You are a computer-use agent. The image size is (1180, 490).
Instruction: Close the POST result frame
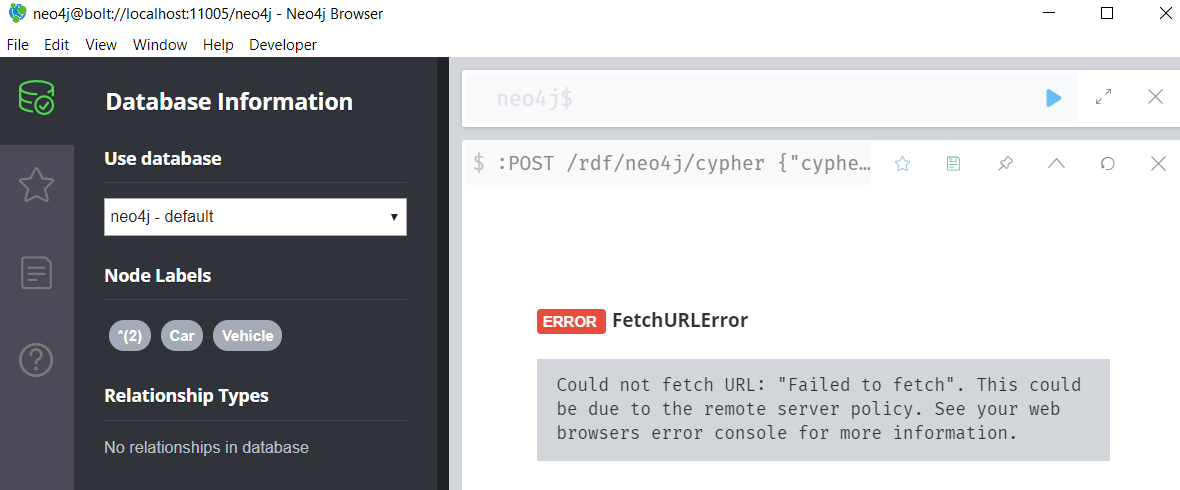tap(1158, 164)
